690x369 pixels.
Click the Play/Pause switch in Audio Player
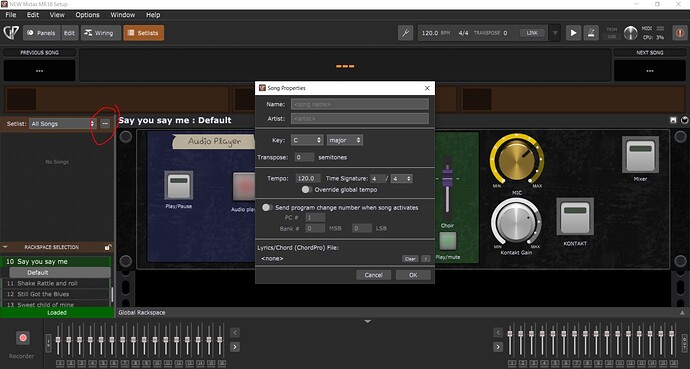pos(178,186)
